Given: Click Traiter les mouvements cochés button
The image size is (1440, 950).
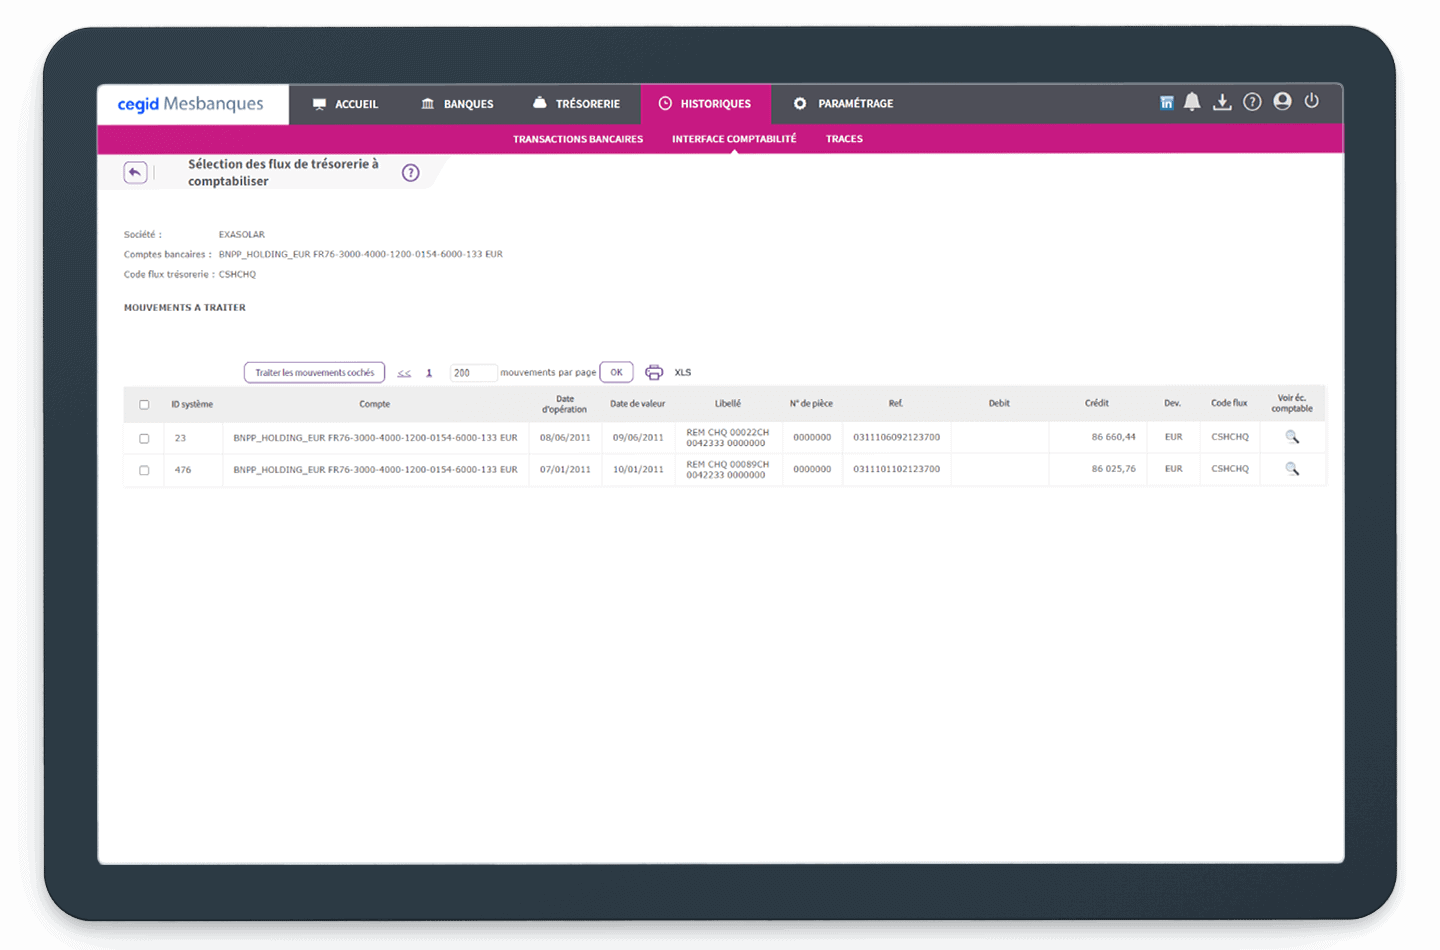Looking at the screenshot, I should pos(314,373).
